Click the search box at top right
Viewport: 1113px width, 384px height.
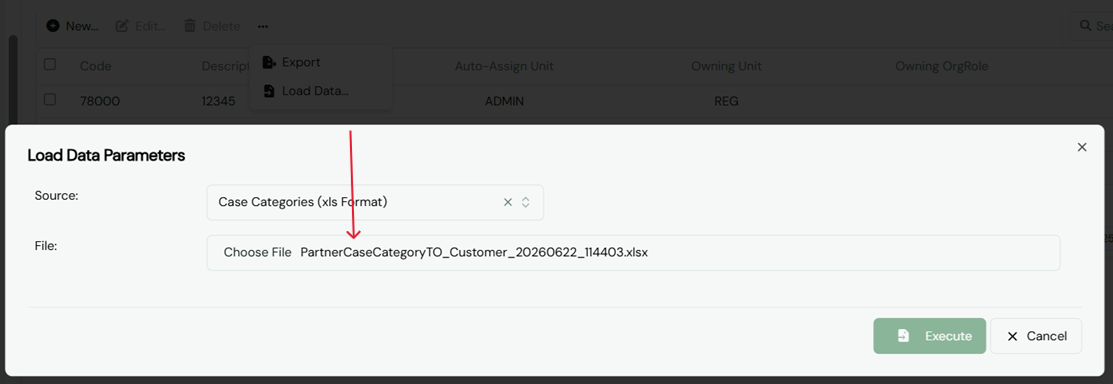1092,26
